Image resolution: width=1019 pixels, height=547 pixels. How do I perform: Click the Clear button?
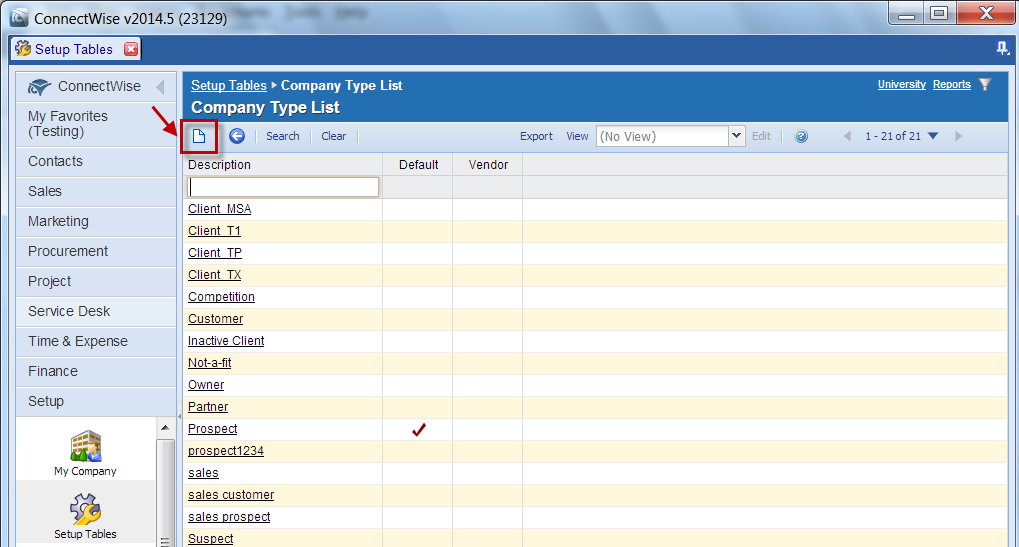pyautogui.click(x=333, y=136)
